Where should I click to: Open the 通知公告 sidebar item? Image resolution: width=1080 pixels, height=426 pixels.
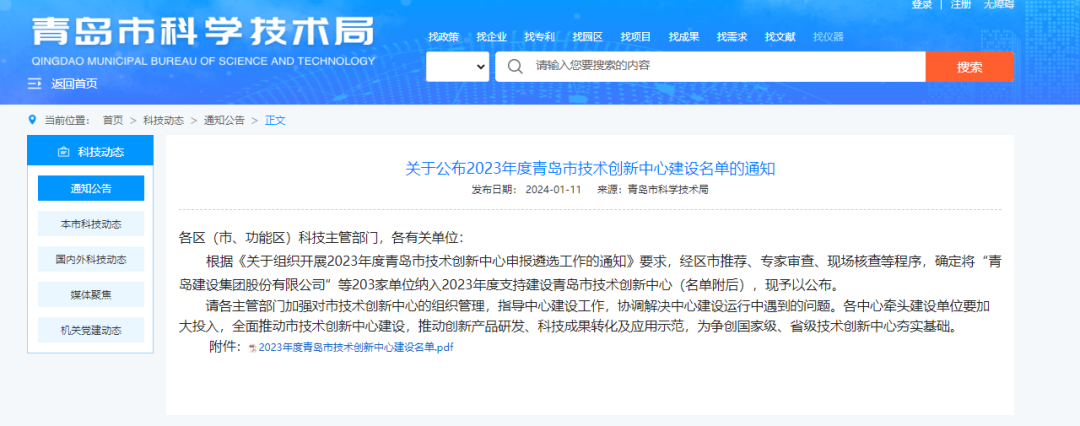pos(91,188)
